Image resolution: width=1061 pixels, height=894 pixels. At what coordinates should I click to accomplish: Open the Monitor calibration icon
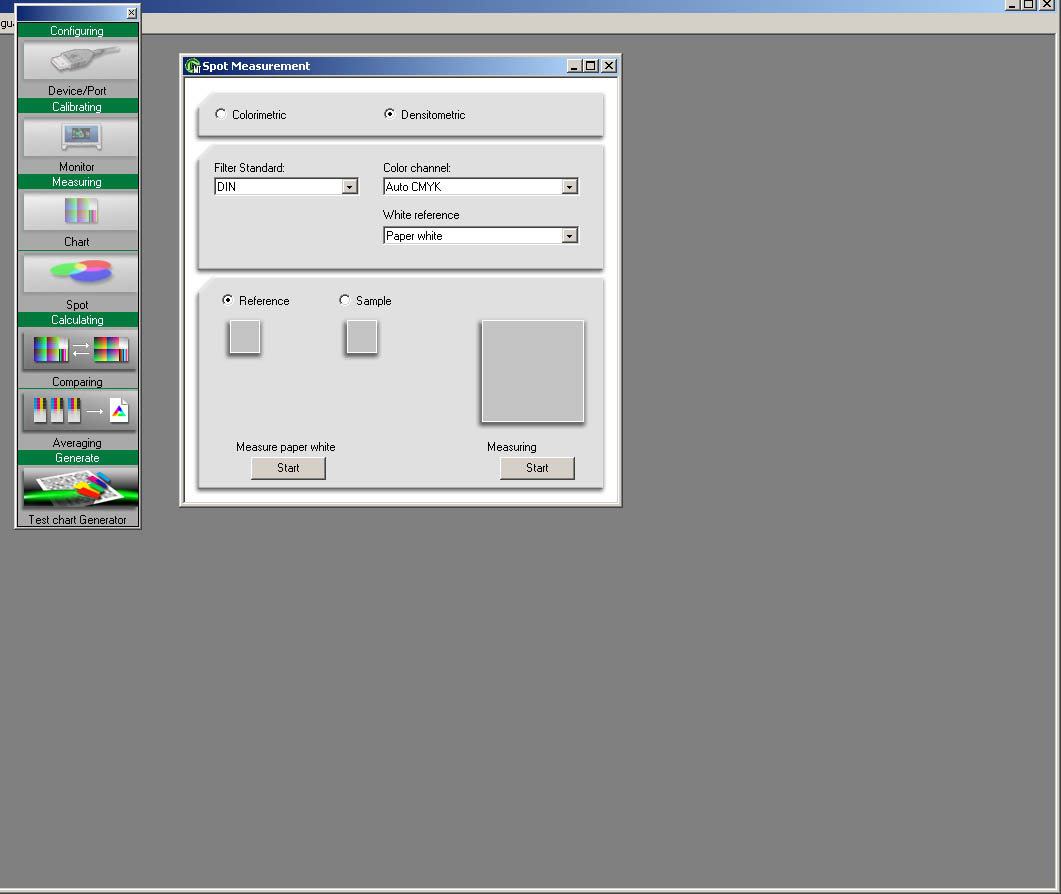point(81,136)
